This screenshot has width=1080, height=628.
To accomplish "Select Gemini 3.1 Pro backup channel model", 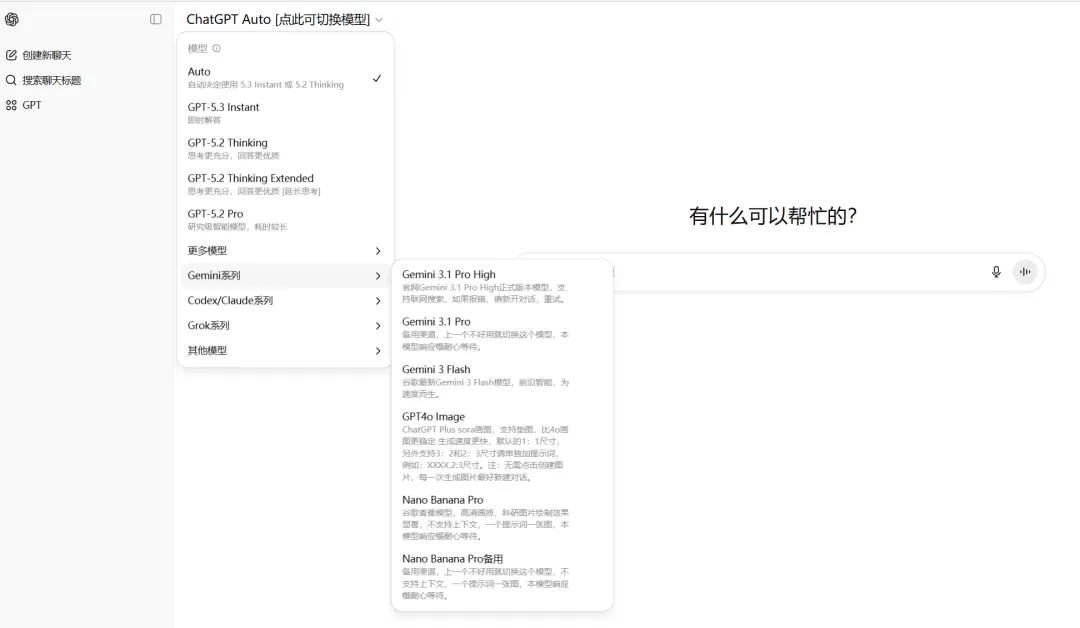I will tap(501, 333).
